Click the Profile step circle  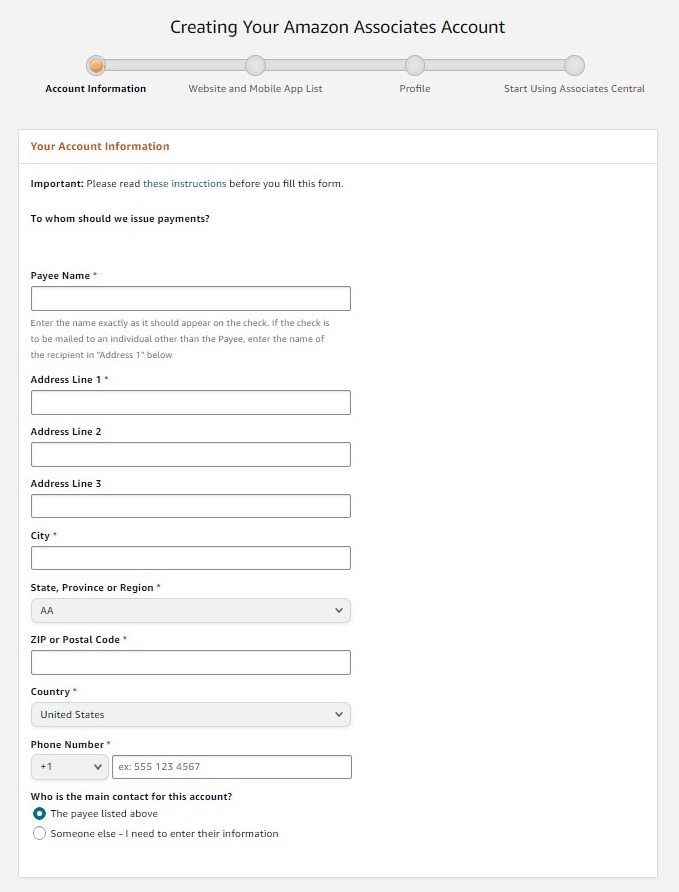click(x=415, y=65)
